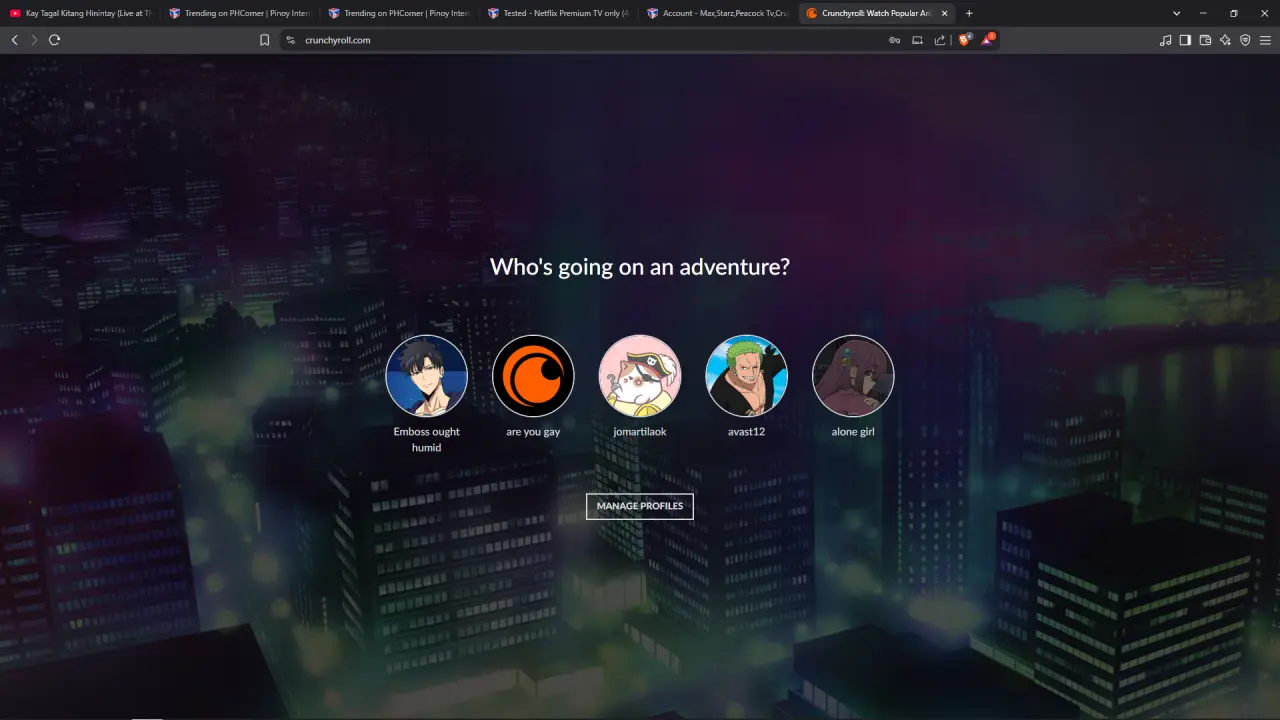Toggle the browser sidebar panel icon
This screenshot has height=720, width=1280.
click(x=1185, y=40)
